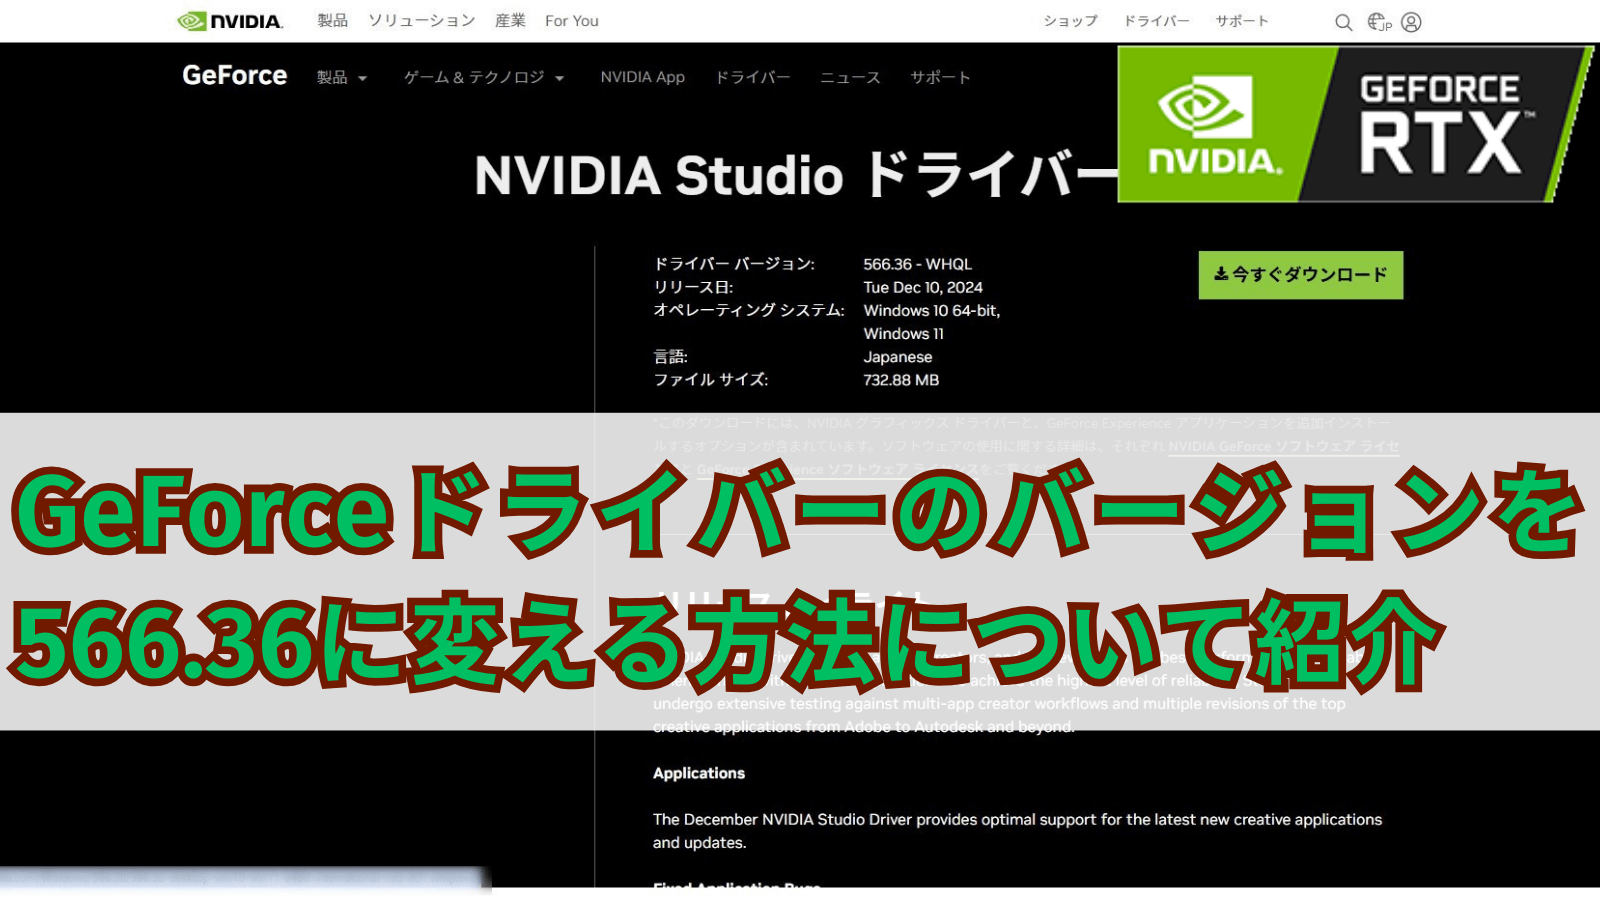Image resolution: width=1600 pixels, height=900 pixels.
Task: Open the user account profile icon
Action: point(1411,22)
